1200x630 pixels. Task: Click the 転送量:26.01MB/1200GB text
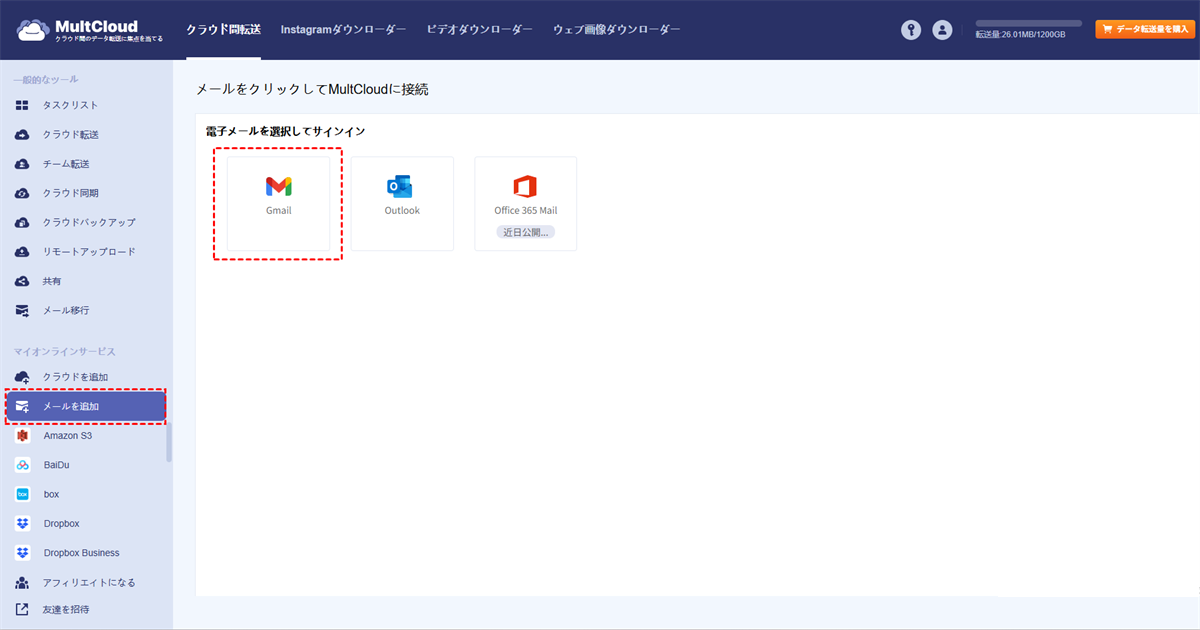[x=1021, y=35]
